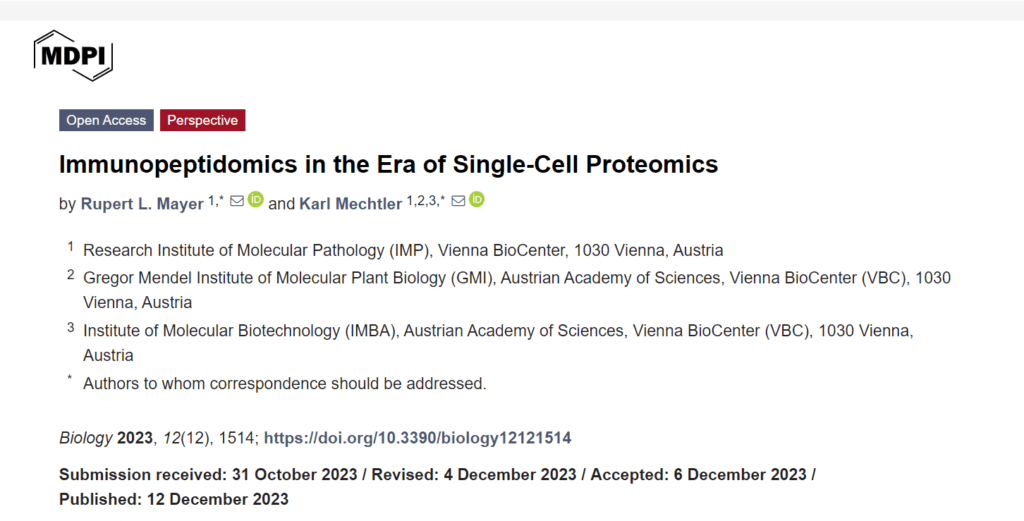
Task: Open author Rupert L. Mayer's details
Action: pyautogui.click(x=141, y=203)
